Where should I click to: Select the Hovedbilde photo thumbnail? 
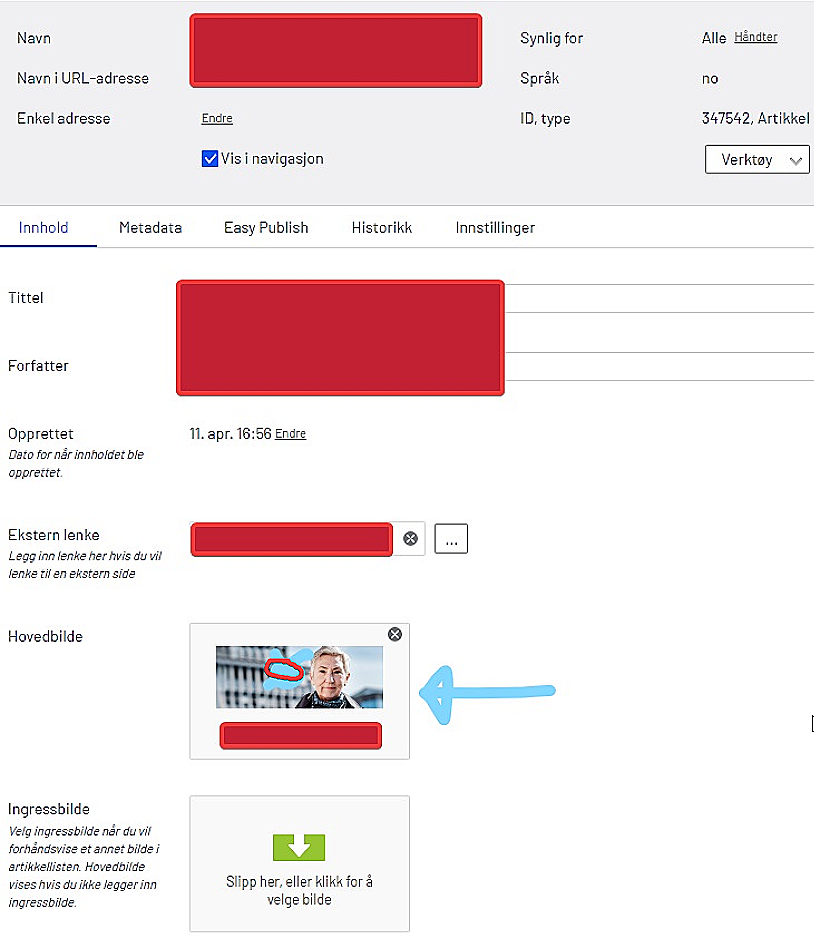coord(299,677)
